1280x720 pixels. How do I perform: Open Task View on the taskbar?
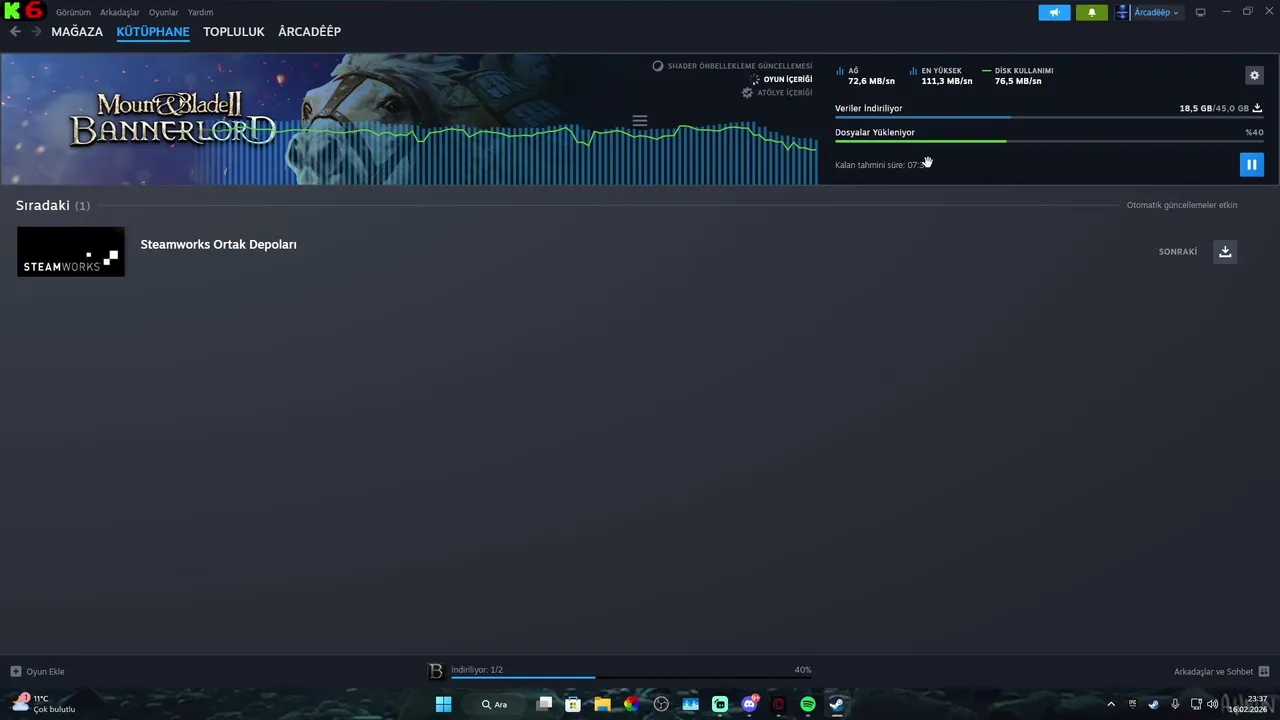[544, 704]
